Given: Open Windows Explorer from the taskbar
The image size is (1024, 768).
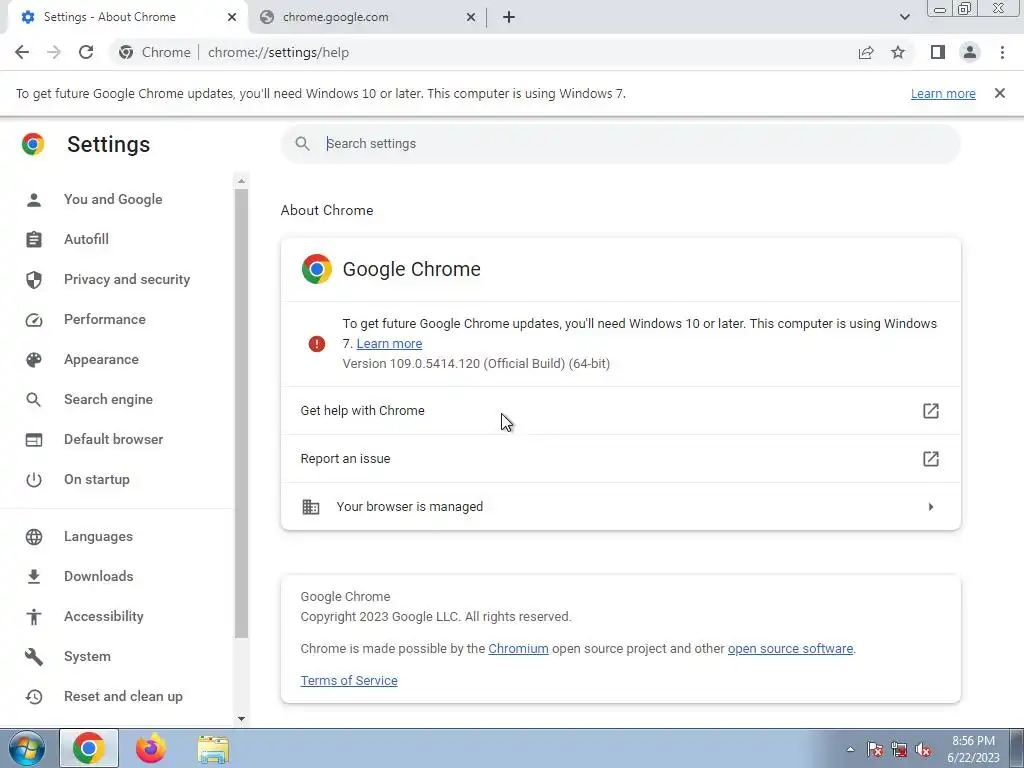Looking at the screenshot, I should [x=213, y=749].
